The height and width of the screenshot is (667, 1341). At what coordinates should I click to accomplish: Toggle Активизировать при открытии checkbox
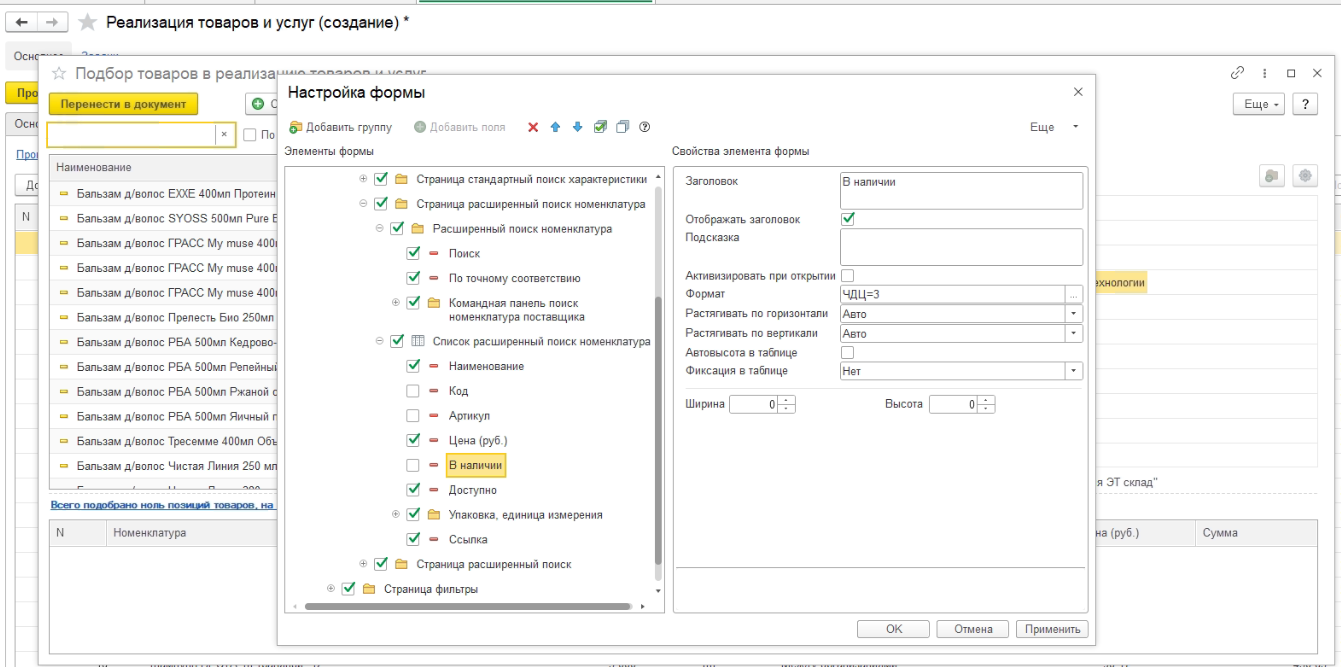tap(848, 275)
